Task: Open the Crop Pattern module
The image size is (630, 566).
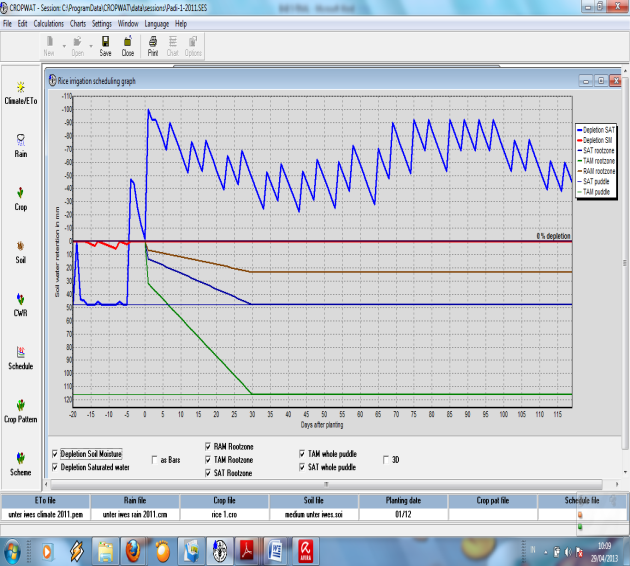Action: pyautogui.click(x=20, y=411)
